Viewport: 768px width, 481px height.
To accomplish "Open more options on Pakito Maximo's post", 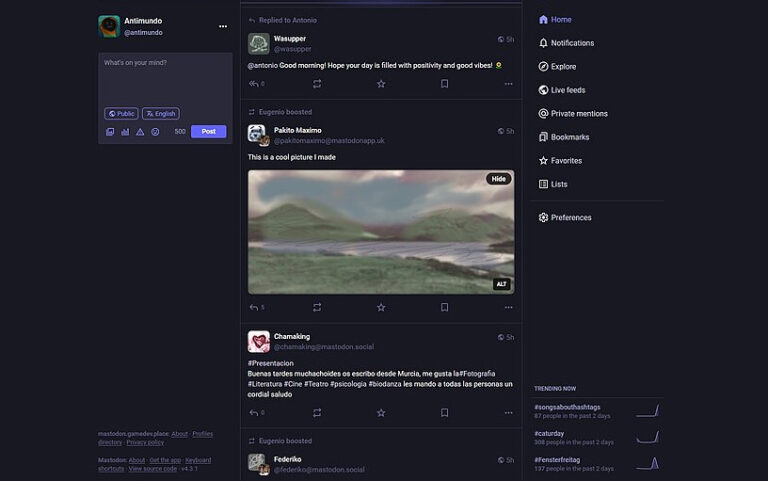I will (508, 307).
